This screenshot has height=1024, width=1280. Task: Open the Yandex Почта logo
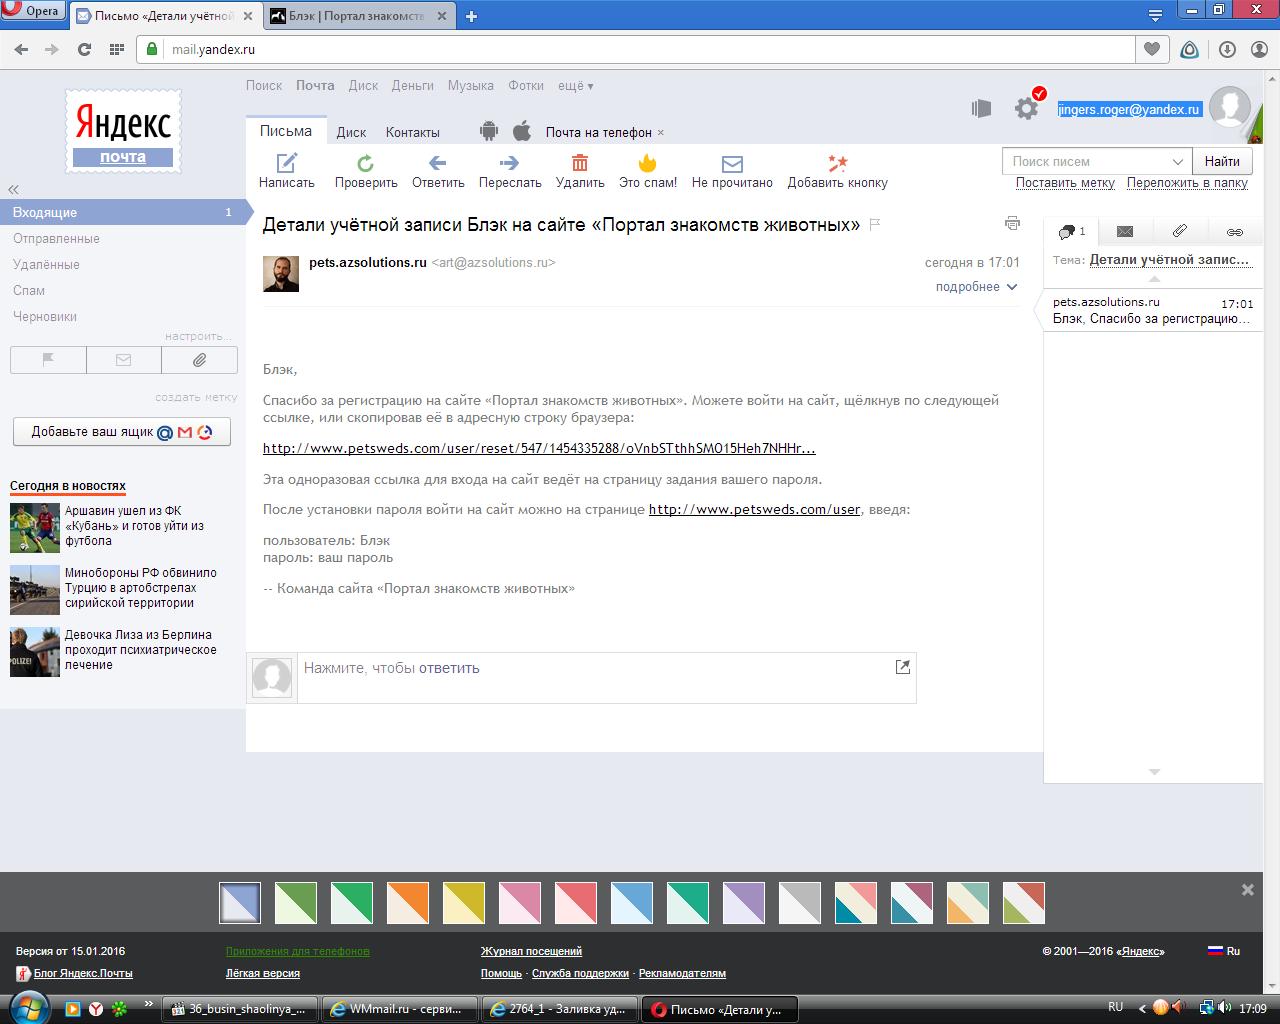click(x=123, y=131)
